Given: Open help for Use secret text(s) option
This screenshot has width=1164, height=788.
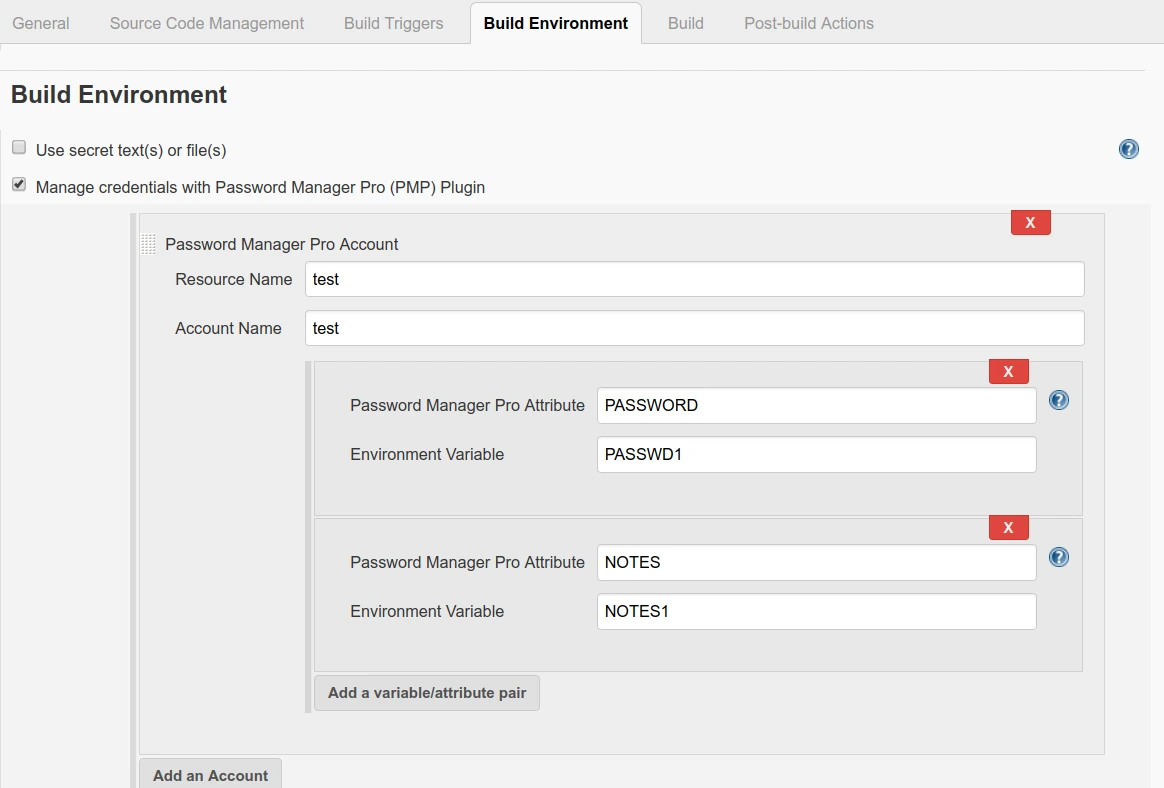Looking at the screenshot, I should [1128, 148].
